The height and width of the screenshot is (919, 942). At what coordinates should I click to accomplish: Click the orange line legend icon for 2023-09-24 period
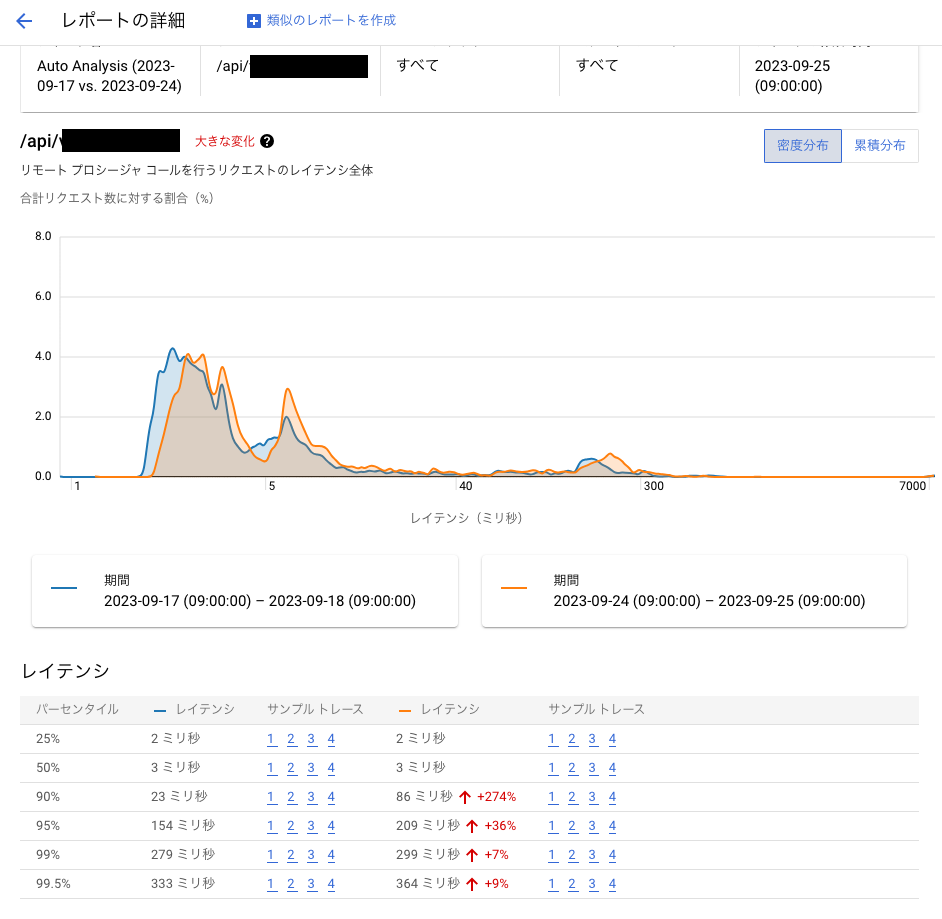pos(514,588)
